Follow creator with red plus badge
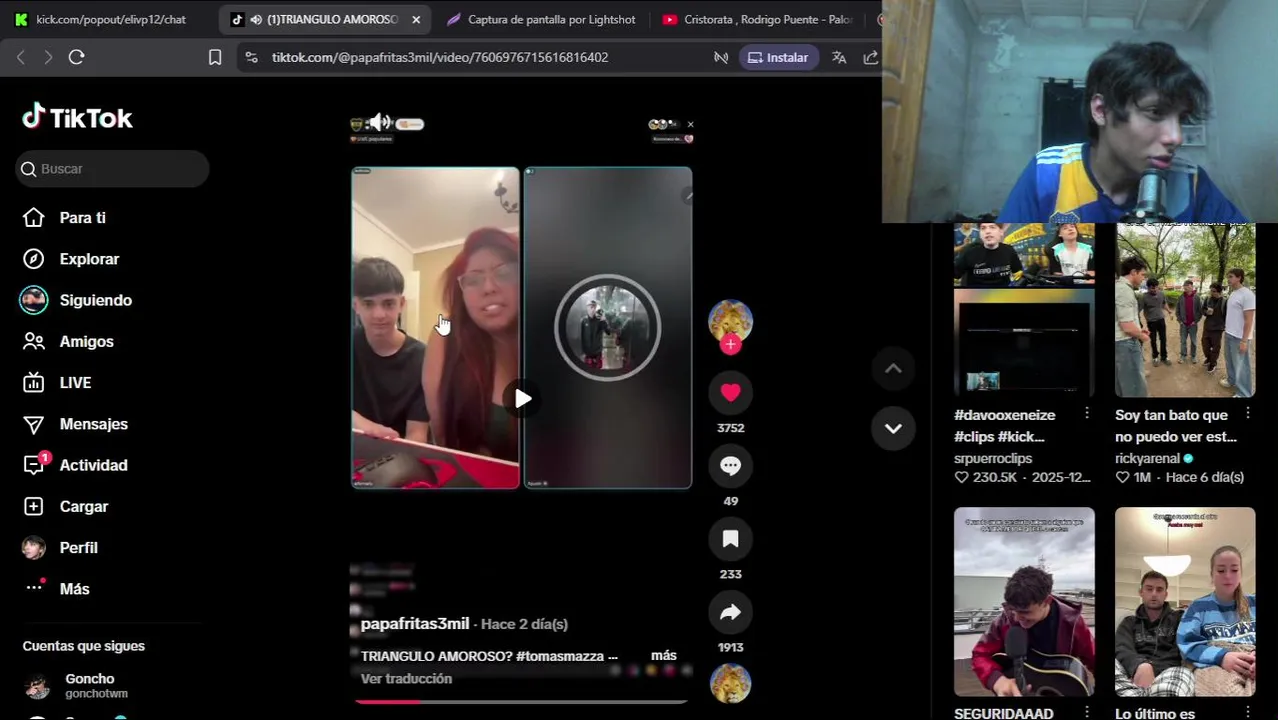 (x=730, y=345)
